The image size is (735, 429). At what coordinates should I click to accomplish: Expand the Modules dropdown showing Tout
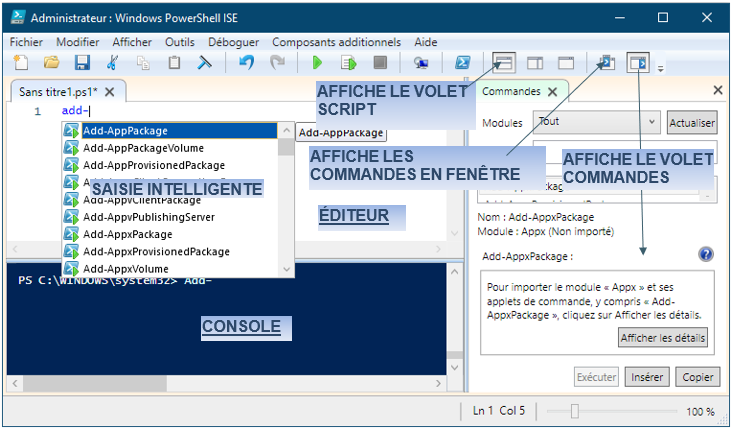(597, 122)
